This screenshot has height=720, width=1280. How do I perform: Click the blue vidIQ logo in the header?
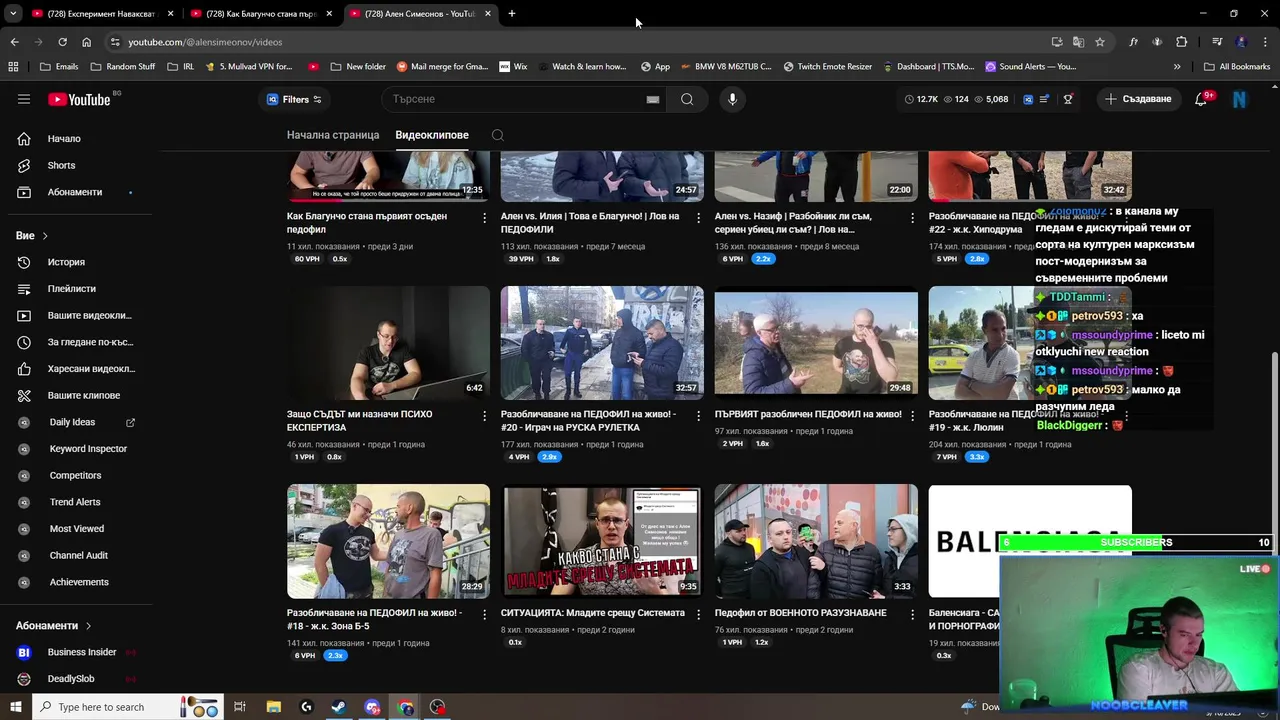click(1027, 99)
